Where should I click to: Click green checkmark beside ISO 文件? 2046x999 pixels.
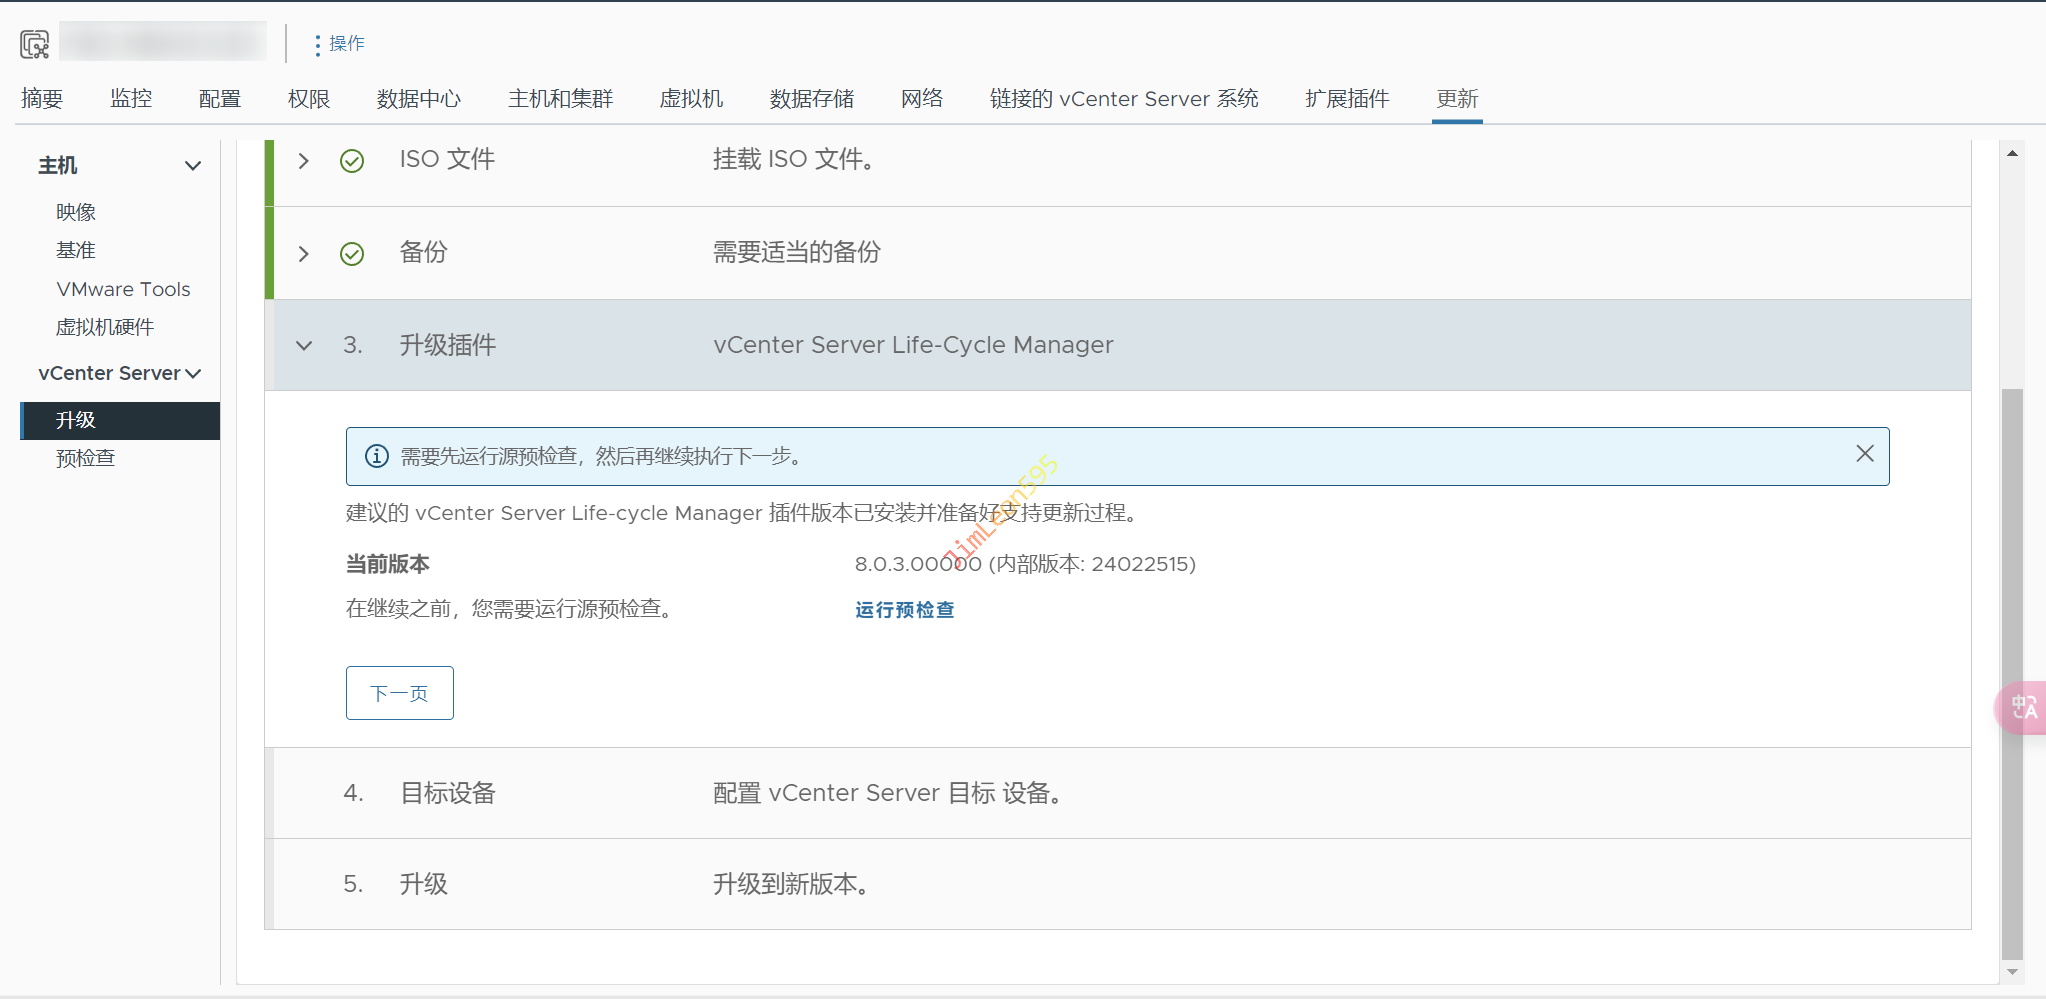[352, 161]
